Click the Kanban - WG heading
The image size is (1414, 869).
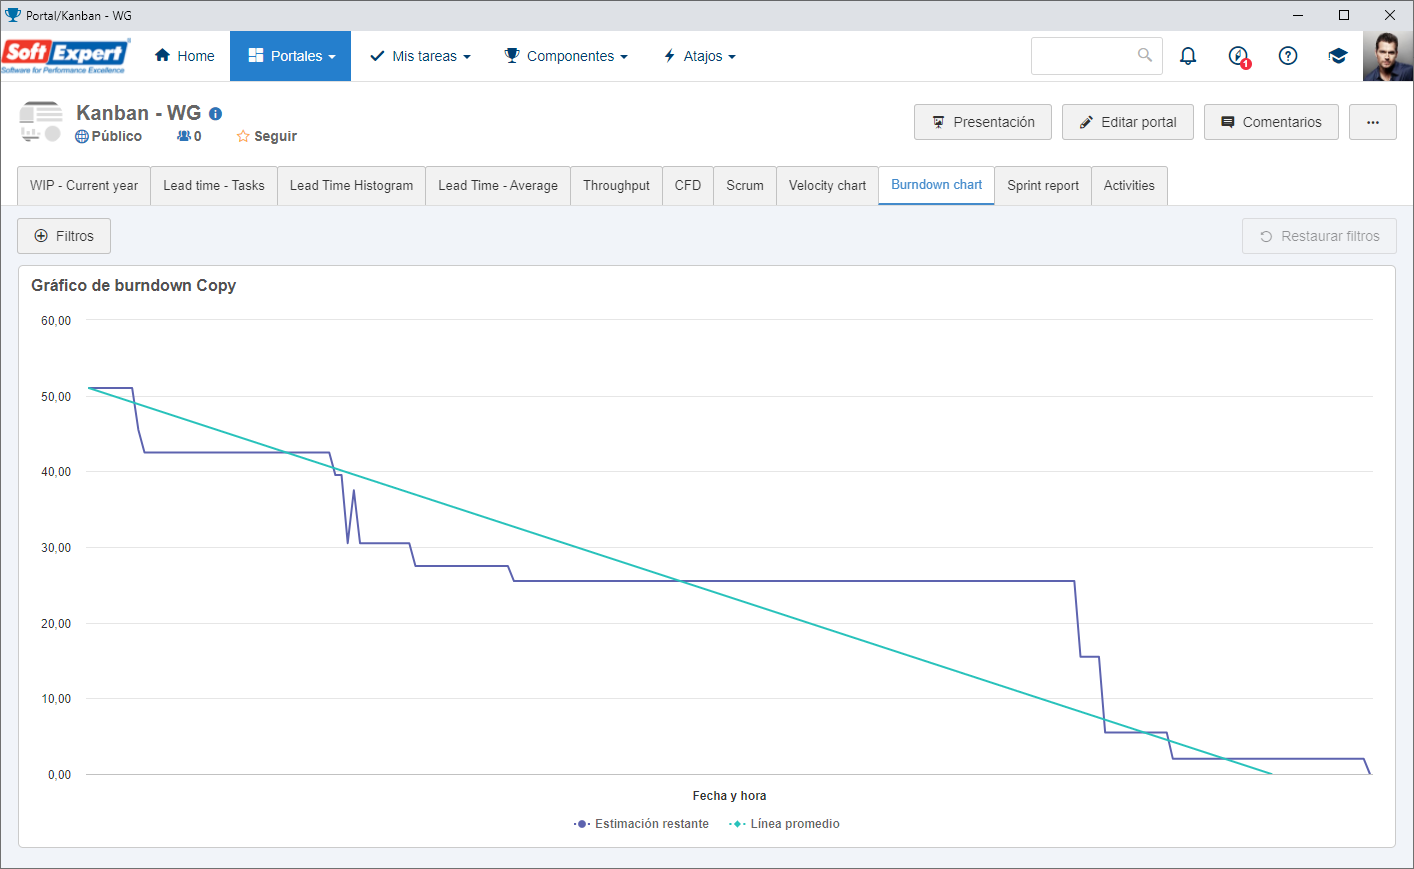139,113
